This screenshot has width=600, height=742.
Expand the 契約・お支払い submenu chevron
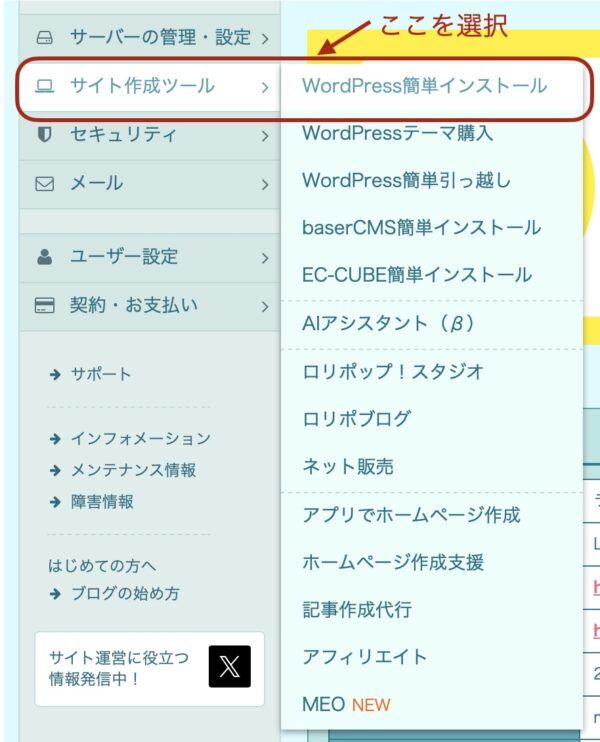(264, 306)
